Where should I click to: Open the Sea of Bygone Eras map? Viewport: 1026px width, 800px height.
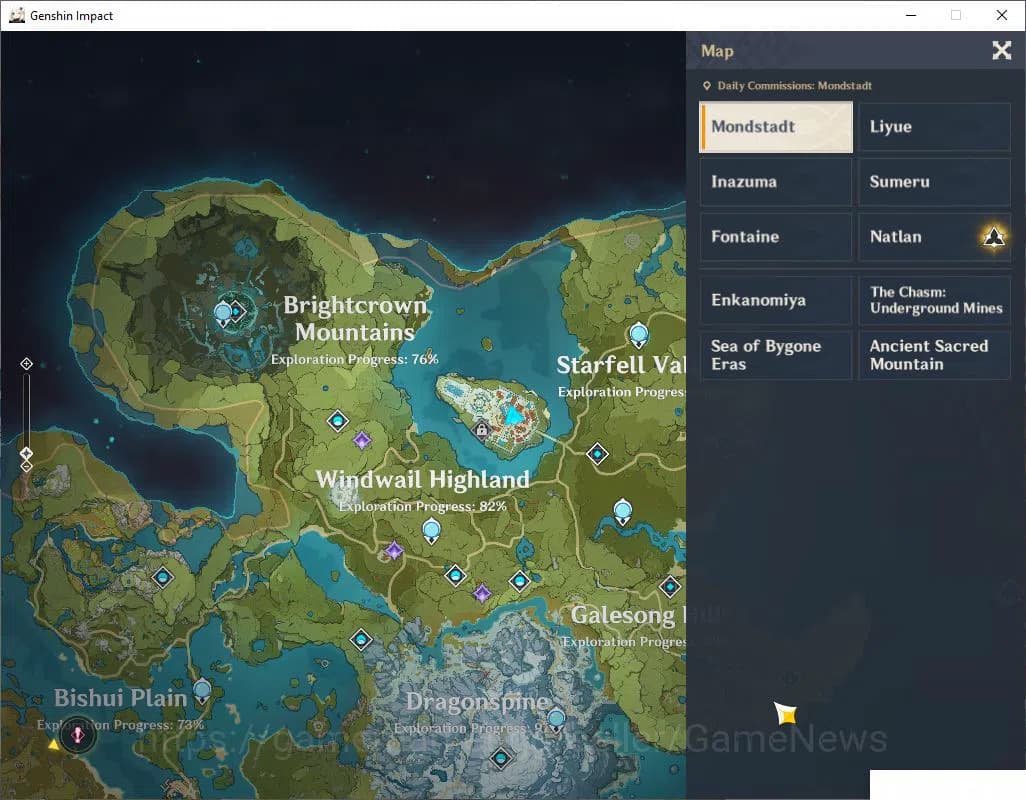point(776,355)
